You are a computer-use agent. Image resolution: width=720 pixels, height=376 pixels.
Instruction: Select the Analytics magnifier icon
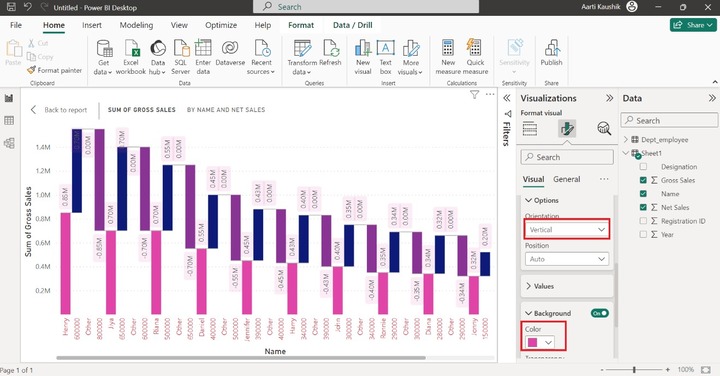click(x=604, y=129)
